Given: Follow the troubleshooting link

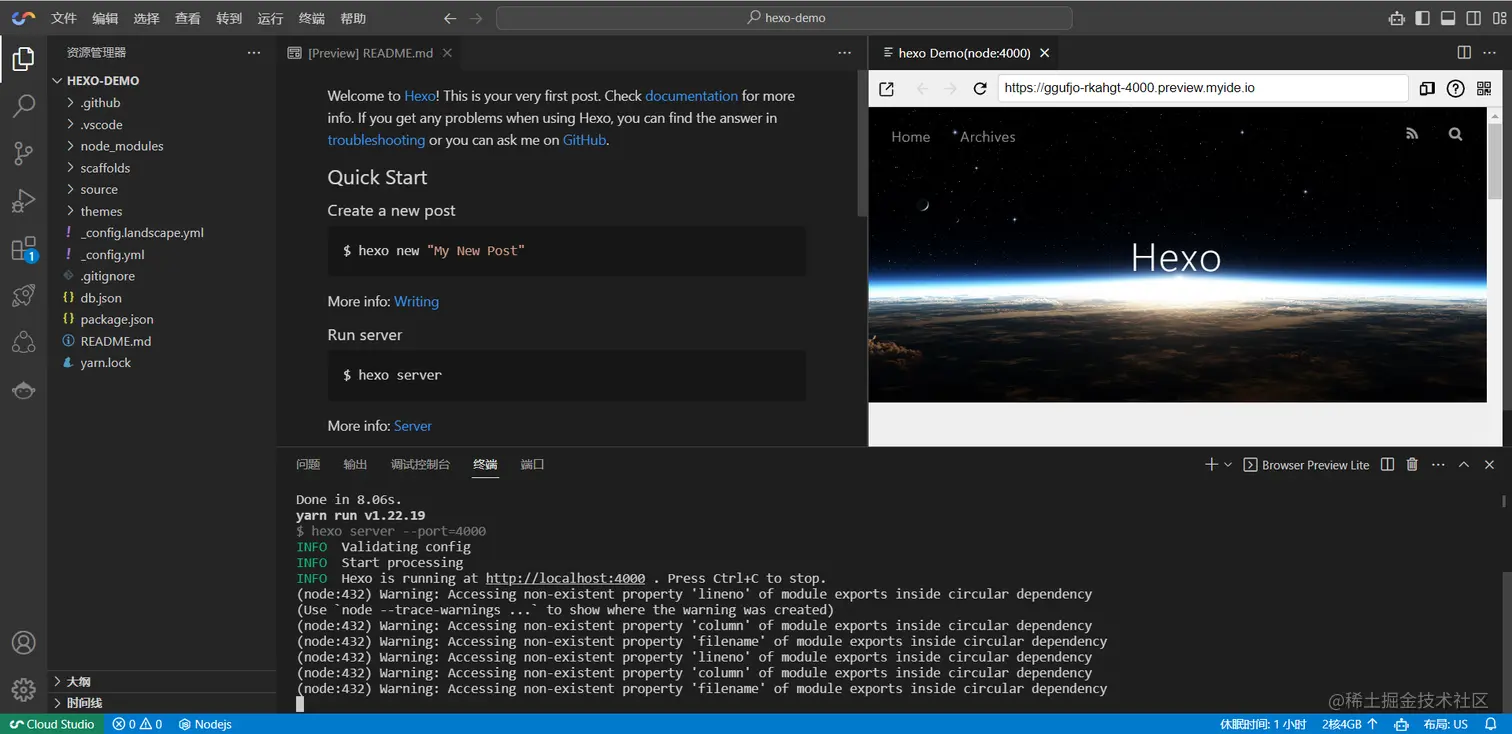Looking at the screenshot, I should coord(376,140).
